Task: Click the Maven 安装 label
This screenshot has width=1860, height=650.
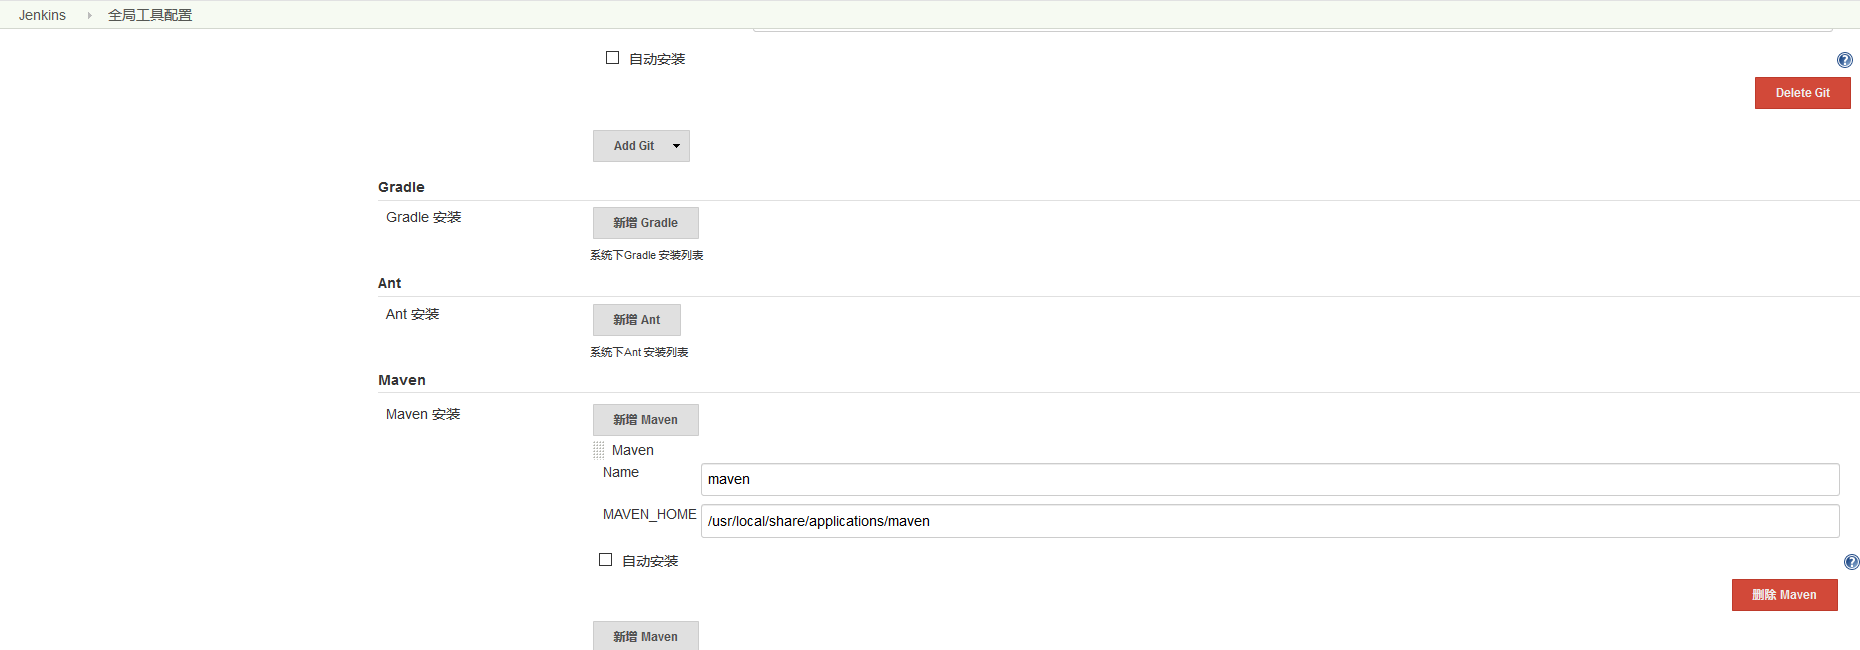Action: [x=423, y=414]
